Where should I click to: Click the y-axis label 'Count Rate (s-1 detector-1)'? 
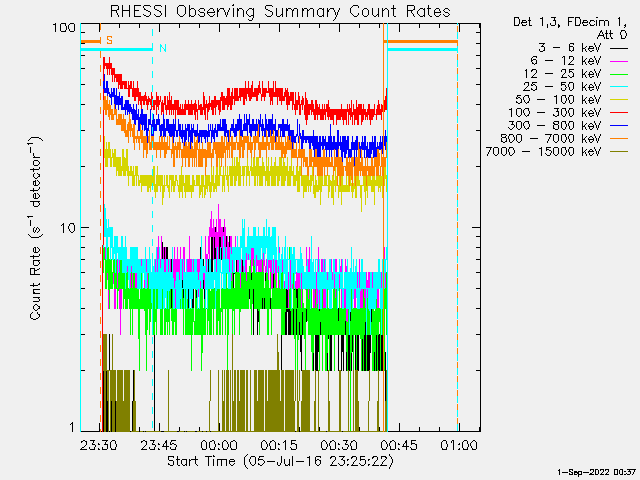pyautogui.click(x=36, y=228)
